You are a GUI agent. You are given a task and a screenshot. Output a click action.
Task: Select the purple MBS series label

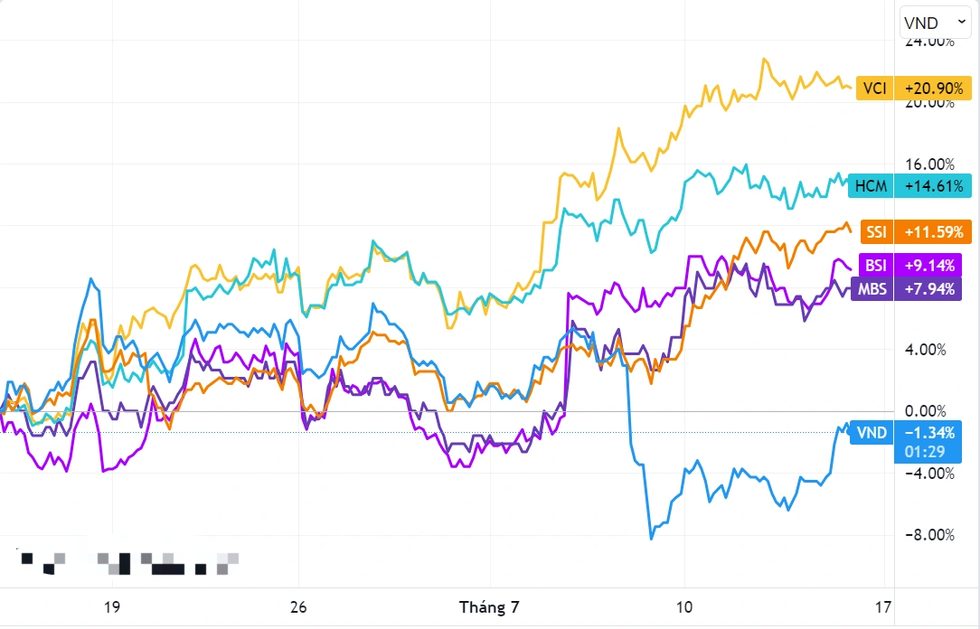point(871,290)
